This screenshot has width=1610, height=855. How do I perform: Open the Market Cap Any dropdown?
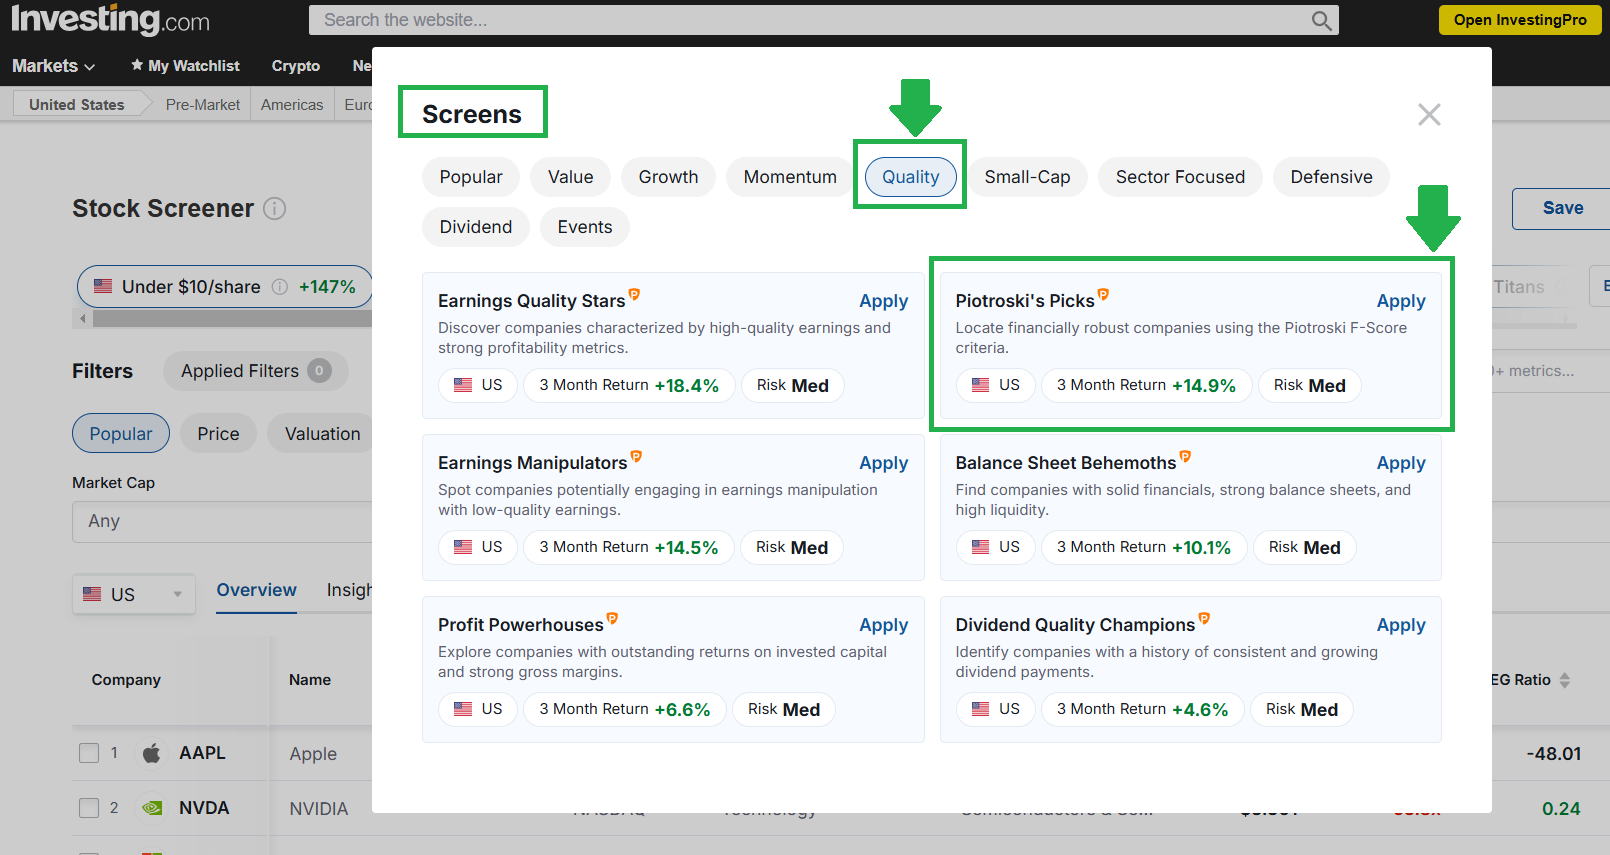tap(222, 521)
